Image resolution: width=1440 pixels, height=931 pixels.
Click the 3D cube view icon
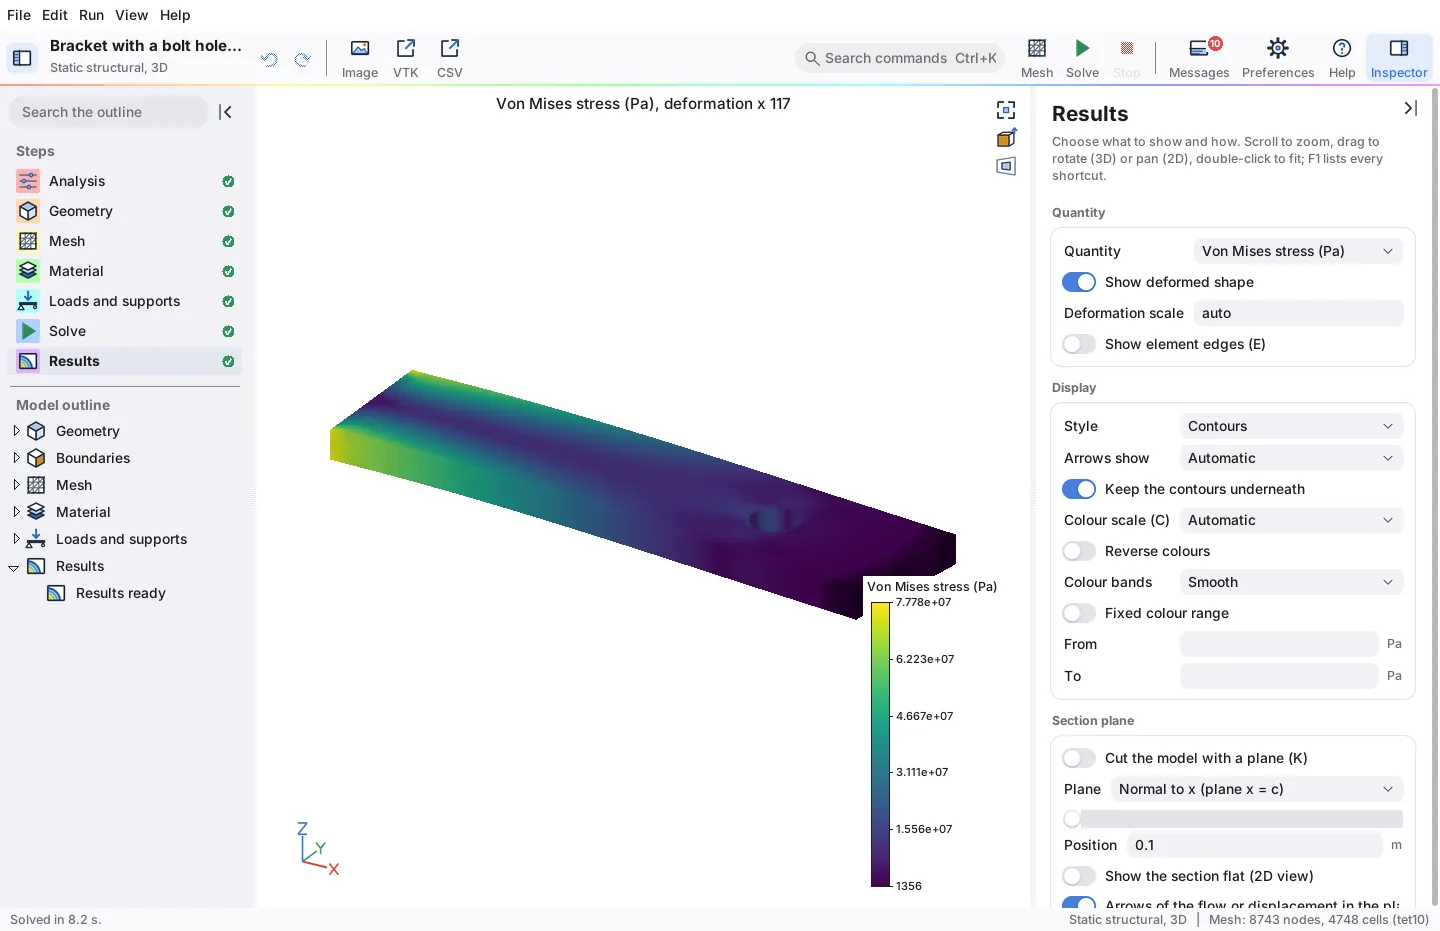click(x=1006, y=138)
